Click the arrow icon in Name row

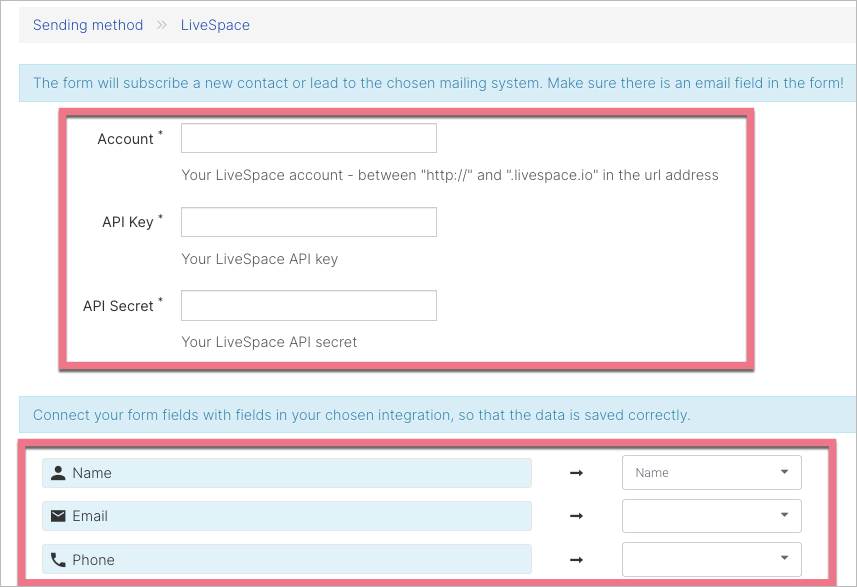576,473
